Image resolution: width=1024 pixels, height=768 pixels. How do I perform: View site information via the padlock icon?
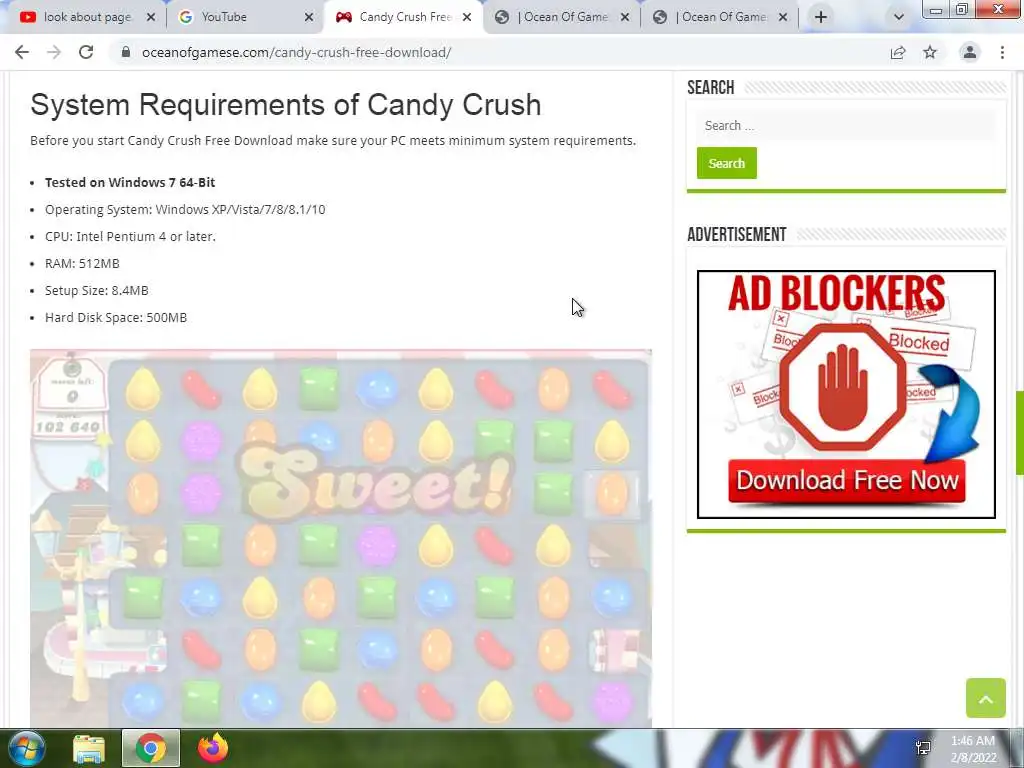[126, 52]
